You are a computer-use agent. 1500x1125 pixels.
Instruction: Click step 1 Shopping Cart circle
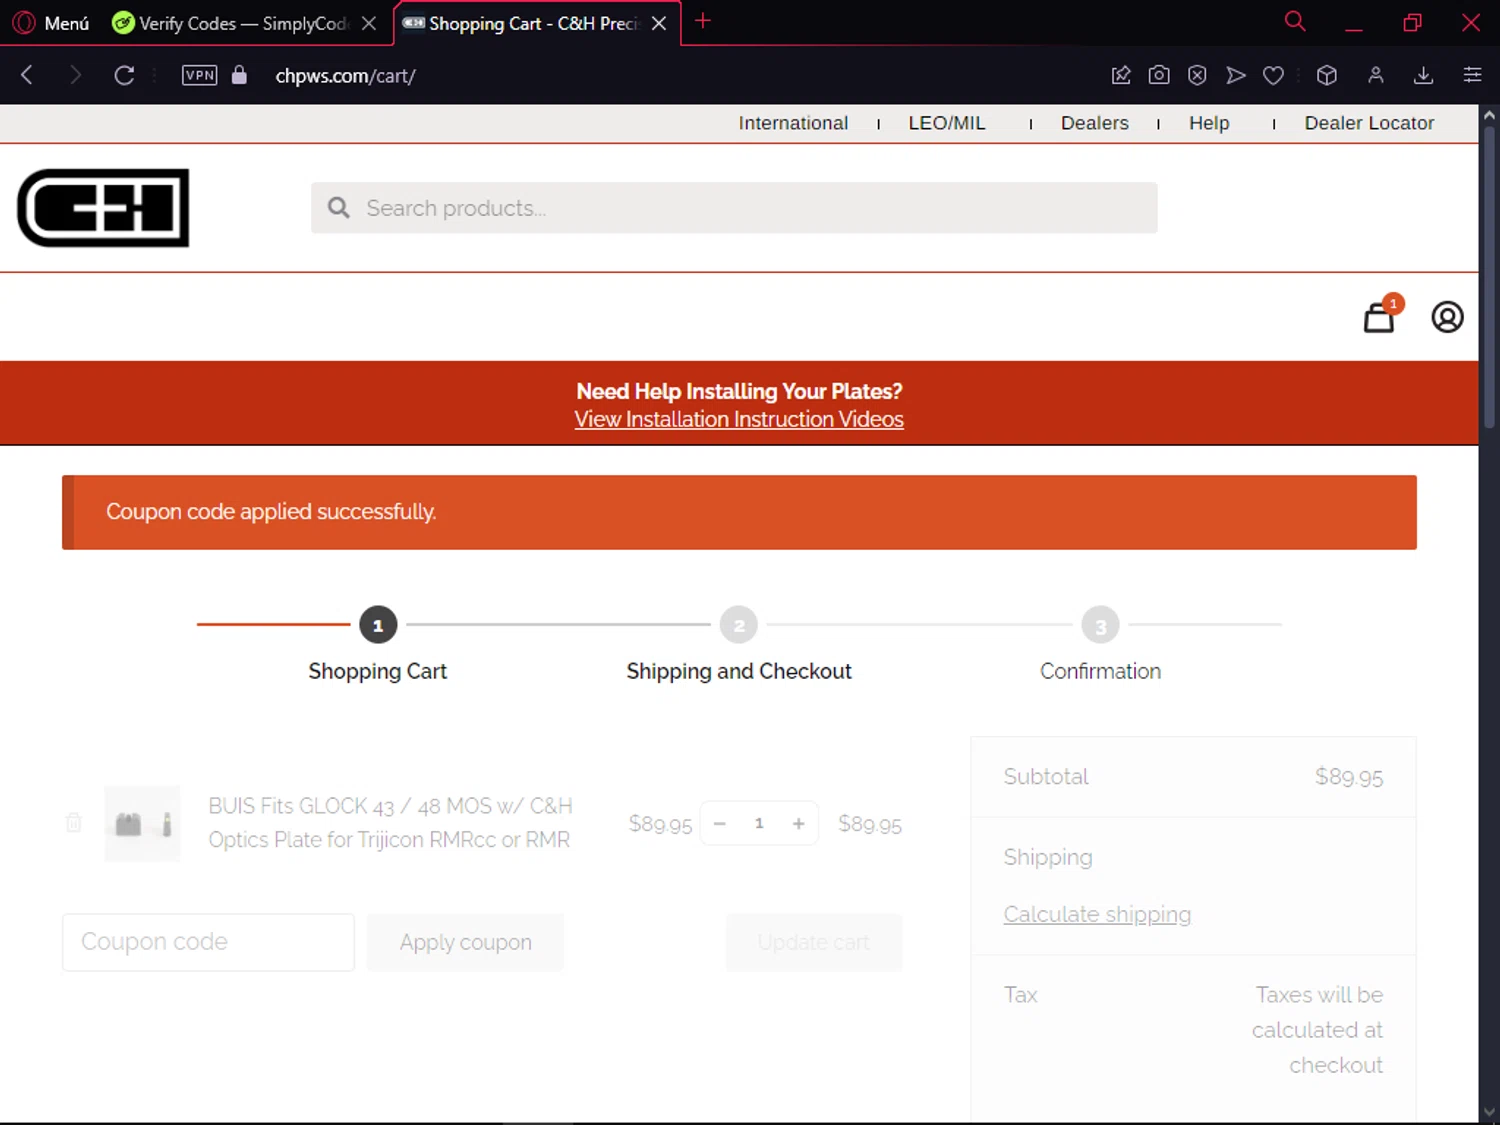click(378, 625)
